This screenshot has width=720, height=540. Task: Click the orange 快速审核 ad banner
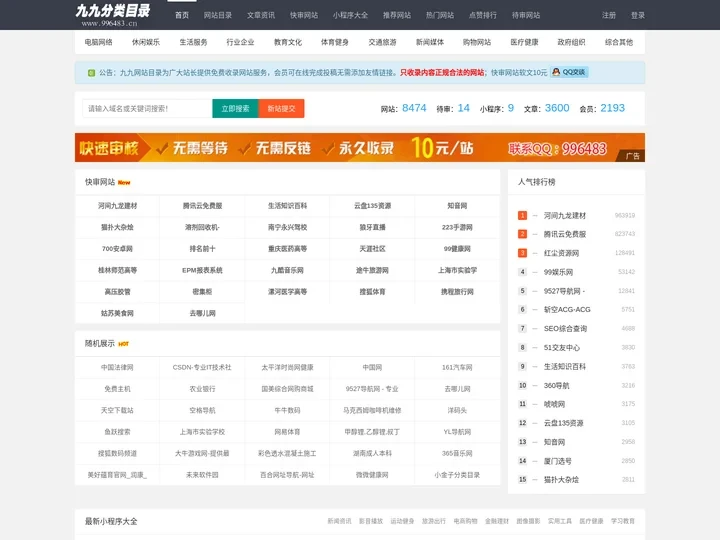point(360,147)
